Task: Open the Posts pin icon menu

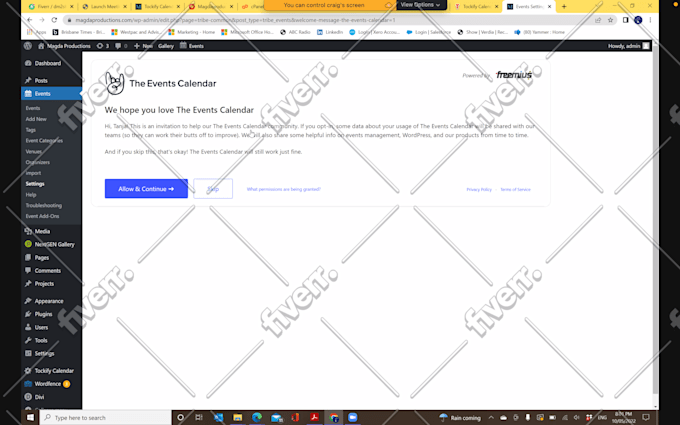Action: [28, 81]
